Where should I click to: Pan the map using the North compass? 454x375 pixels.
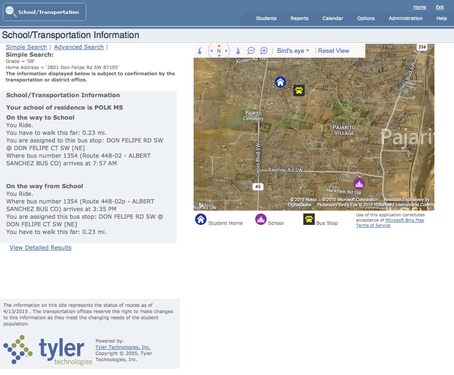[x=219, y=51]
